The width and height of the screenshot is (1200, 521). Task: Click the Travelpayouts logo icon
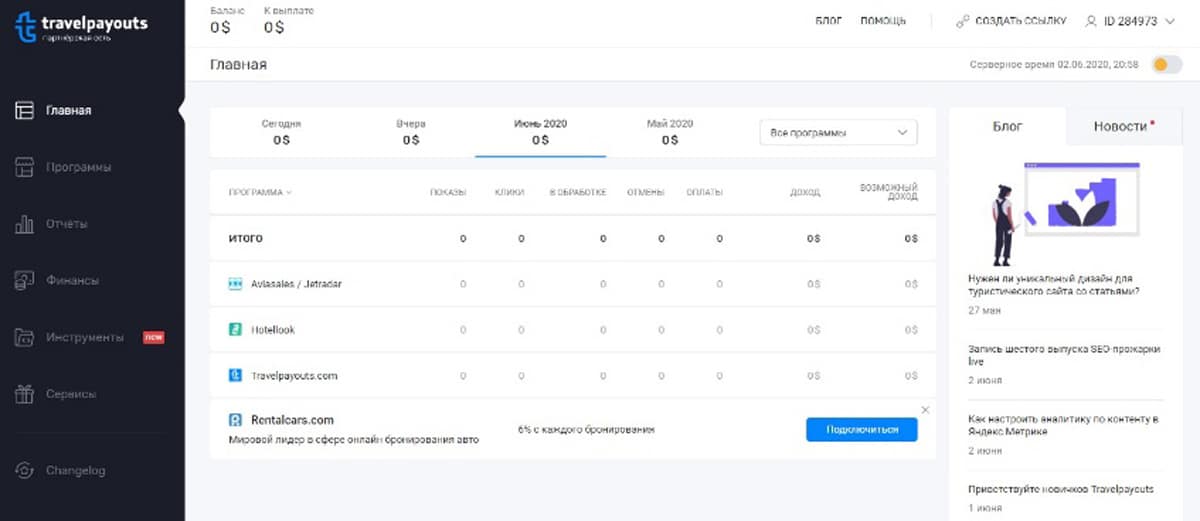click(26, 27)
